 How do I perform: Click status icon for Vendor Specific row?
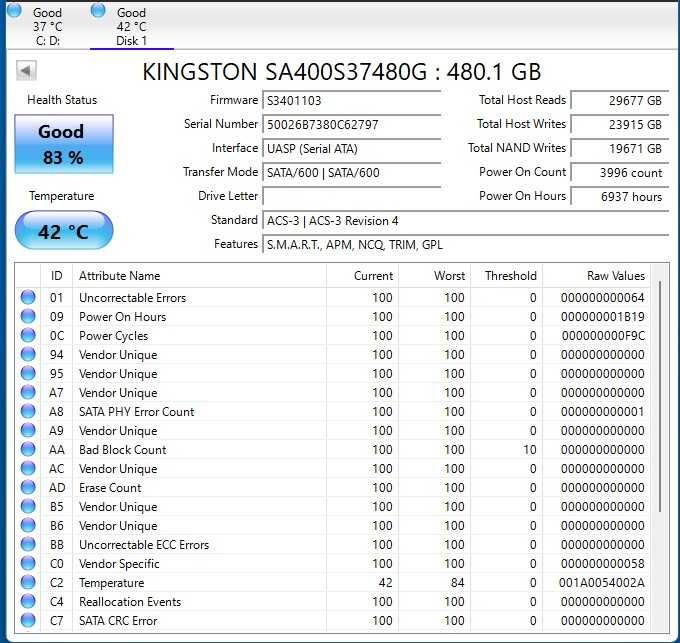28,564
